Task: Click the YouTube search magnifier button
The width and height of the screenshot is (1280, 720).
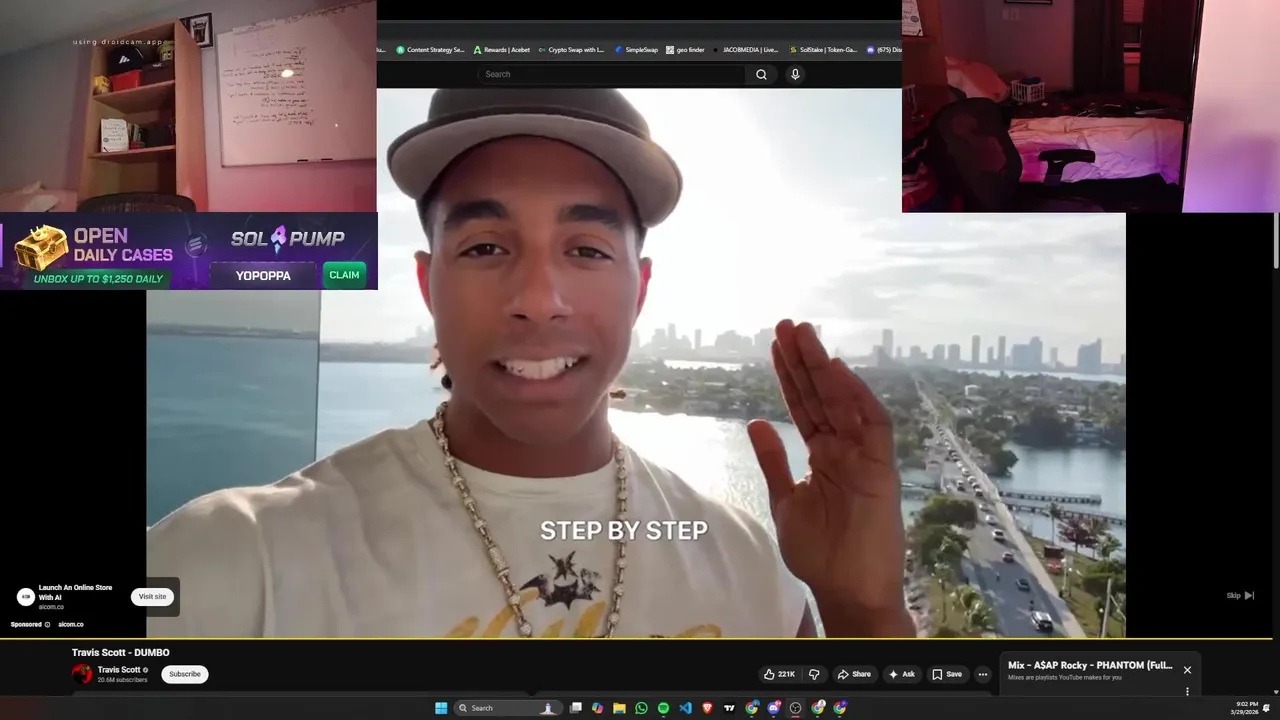Action: pyautogui.click(x=761, y=74)
